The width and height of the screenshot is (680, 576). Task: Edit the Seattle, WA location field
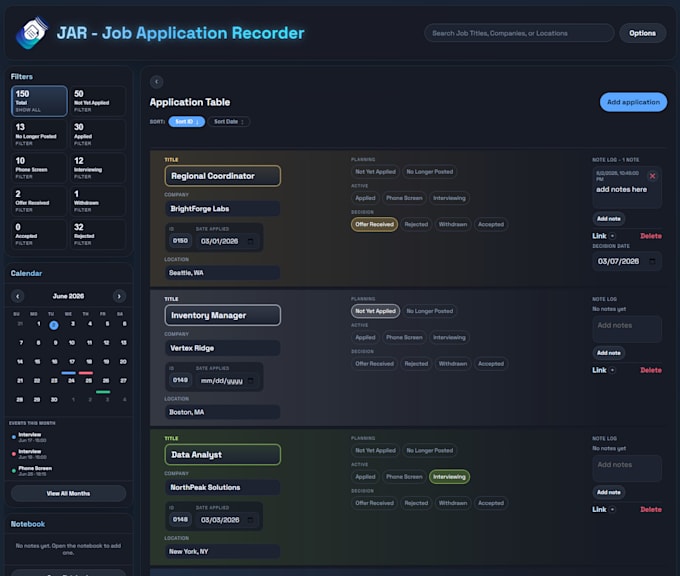click(x=222, y=273)
